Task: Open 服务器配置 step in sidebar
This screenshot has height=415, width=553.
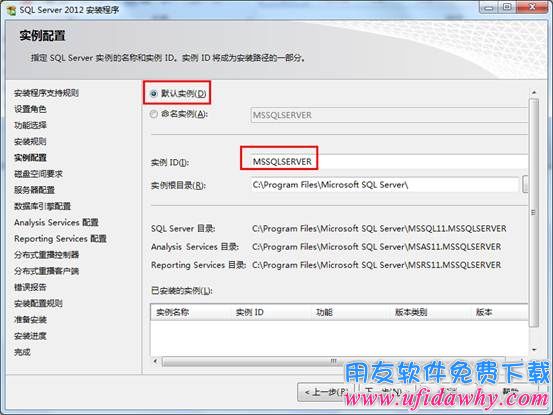Action: (35, 190)
